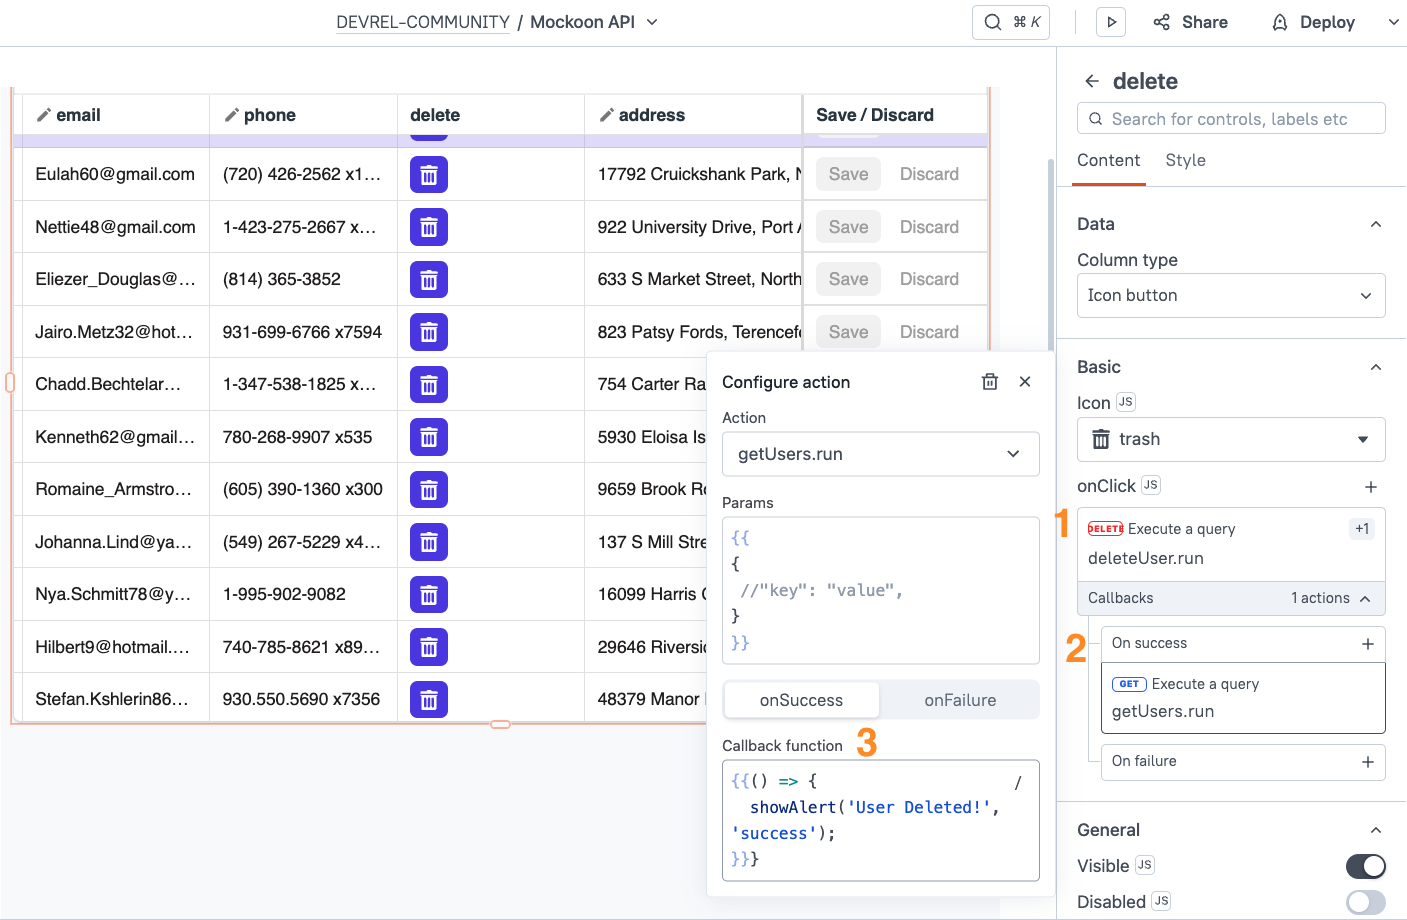Click trash icon in Johanna.Lind row
Image resolution: width=1407 pixels, height=920 pixels.
click(x=428, y=542)
